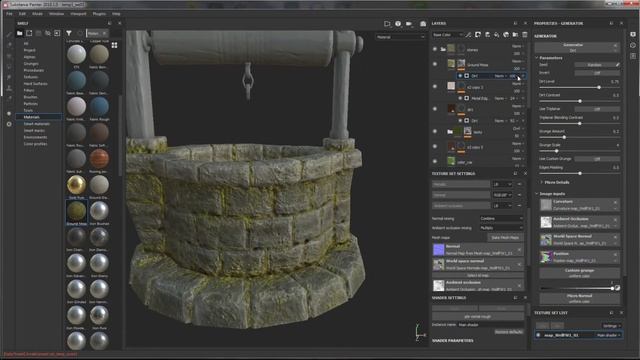Click the camera icon above the viewport

click(x=423, y=24)
